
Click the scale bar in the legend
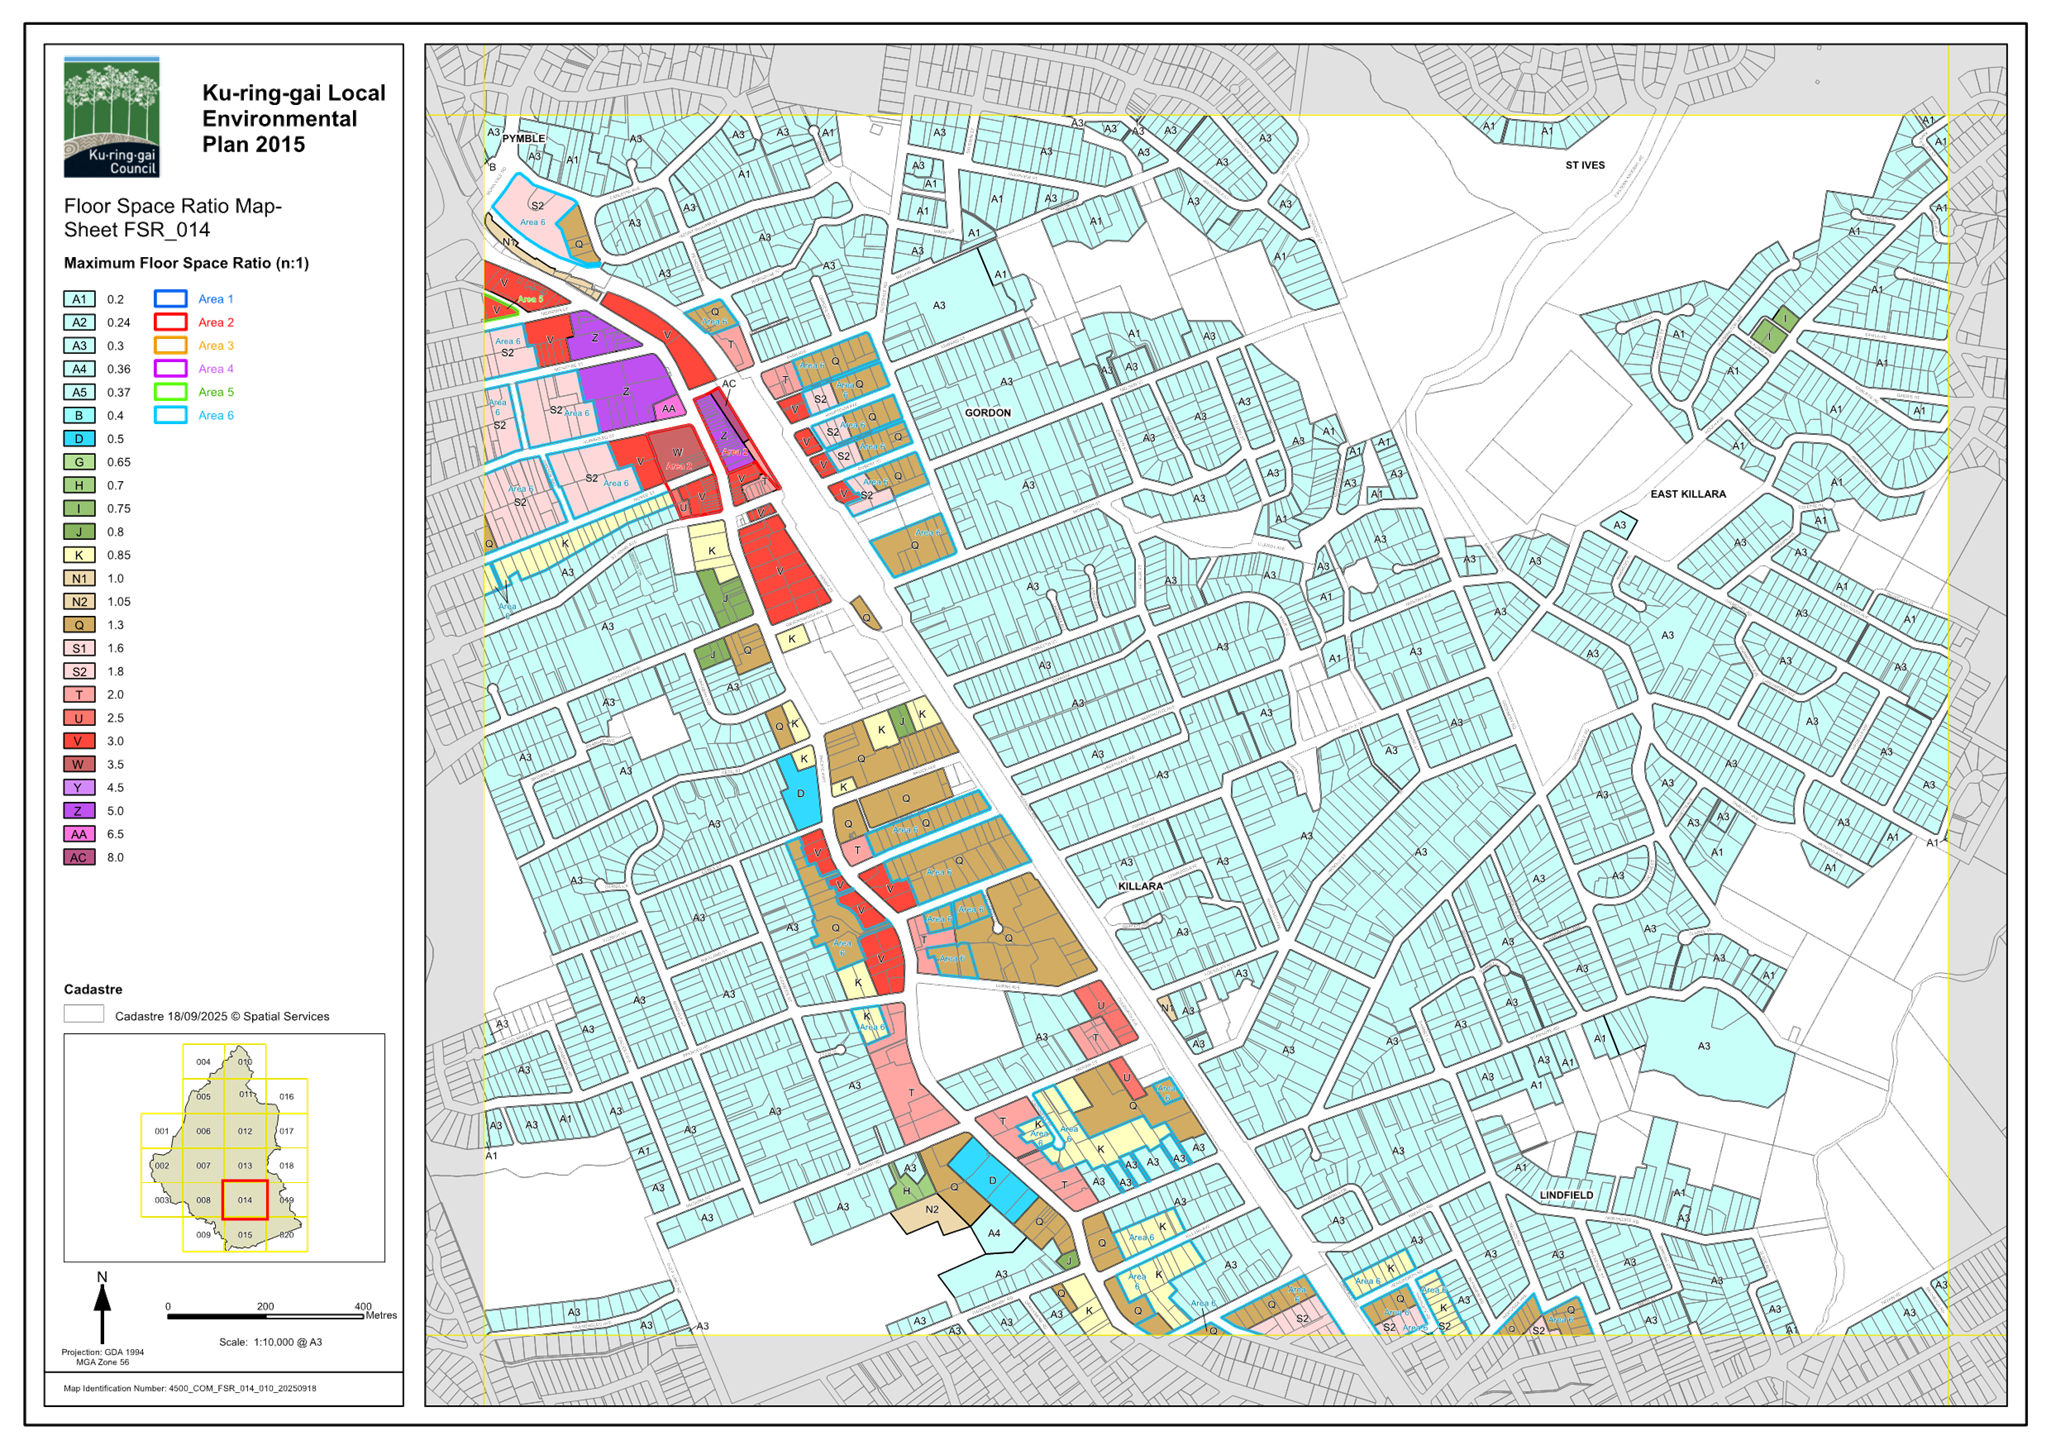click(x=267, y=1316)
